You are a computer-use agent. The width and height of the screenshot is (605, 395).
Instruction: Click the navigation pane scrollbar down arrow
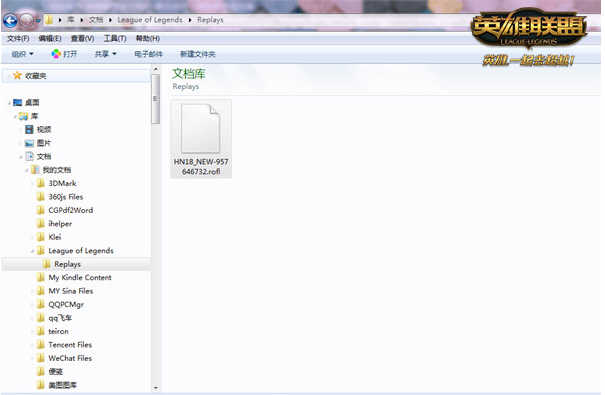[155, 388]
